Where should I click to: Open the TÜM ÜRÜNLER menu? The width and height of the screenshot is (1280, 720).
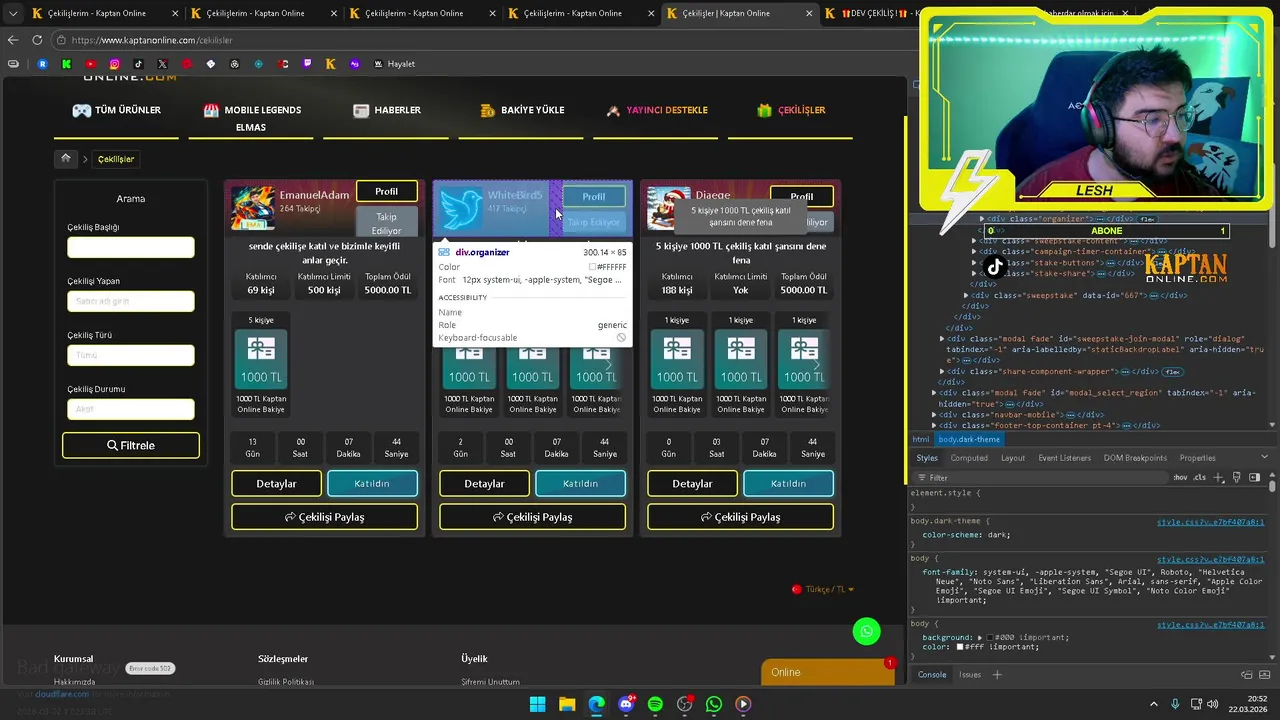pos(116,110)
